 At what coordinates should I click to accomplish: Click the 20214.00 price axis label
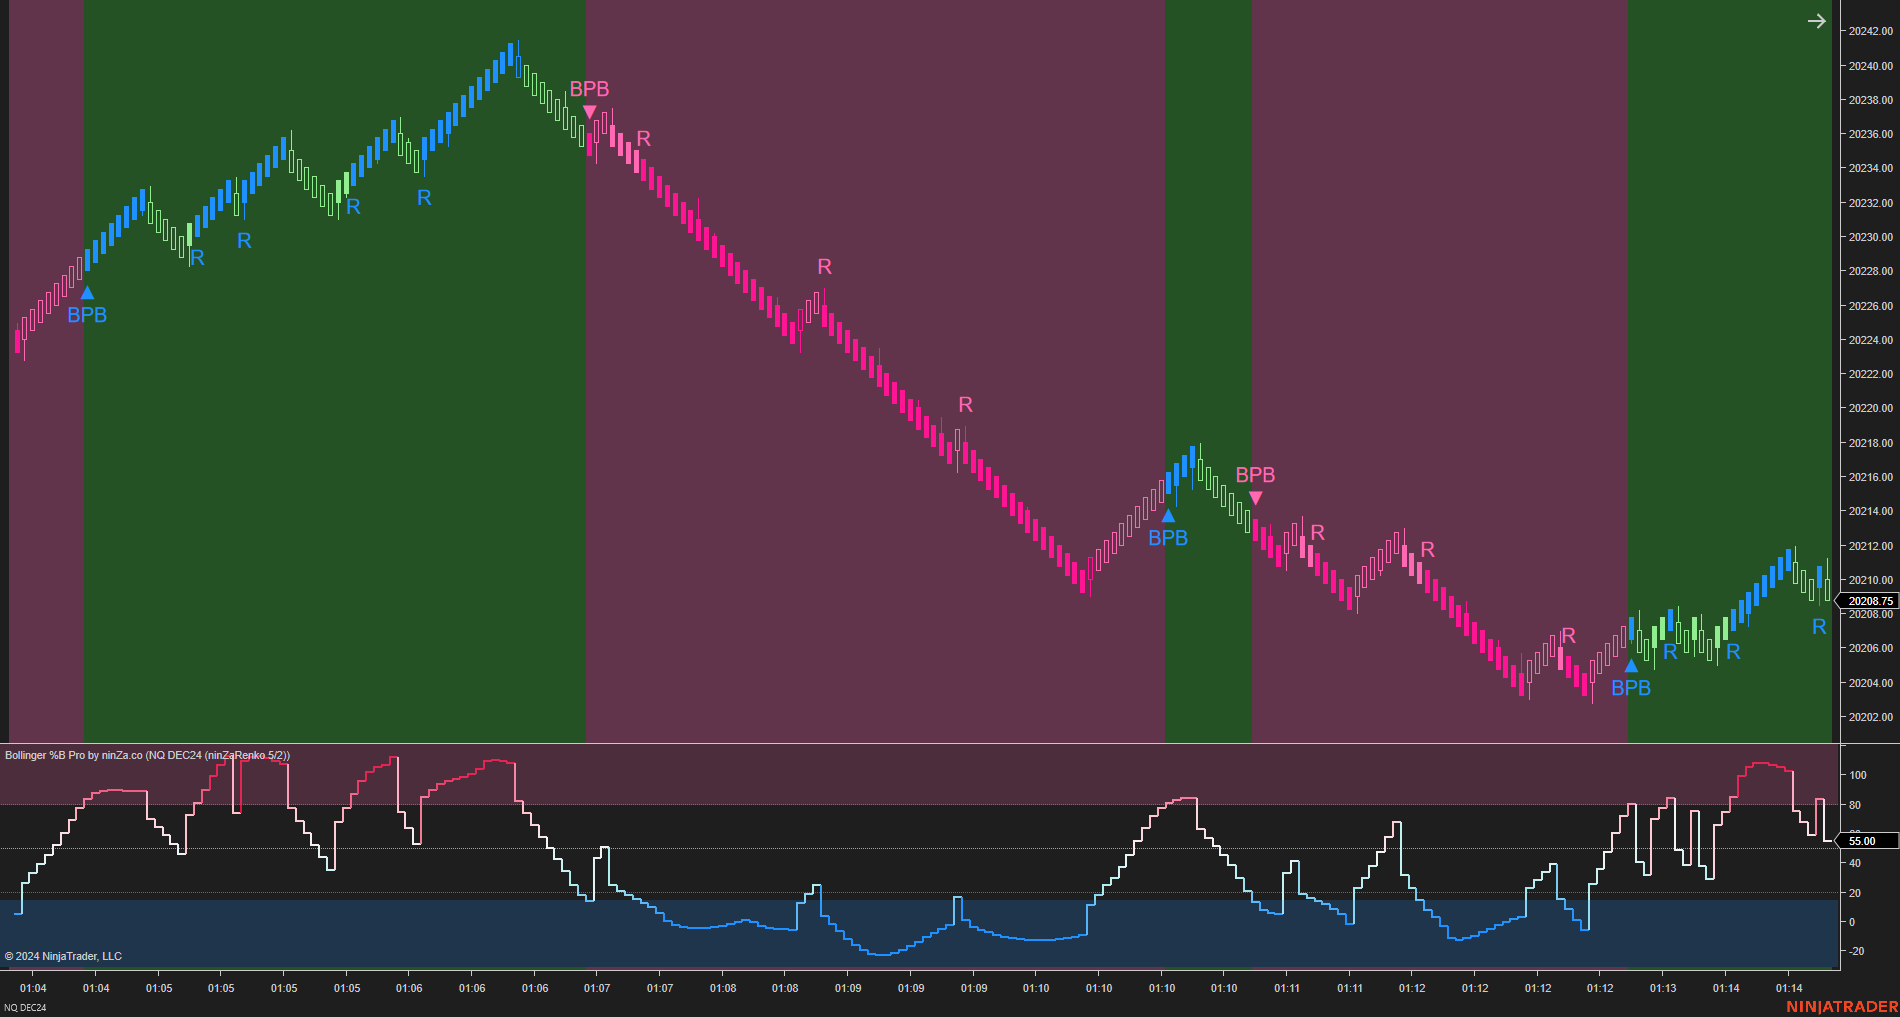(x=1870, y=511)
